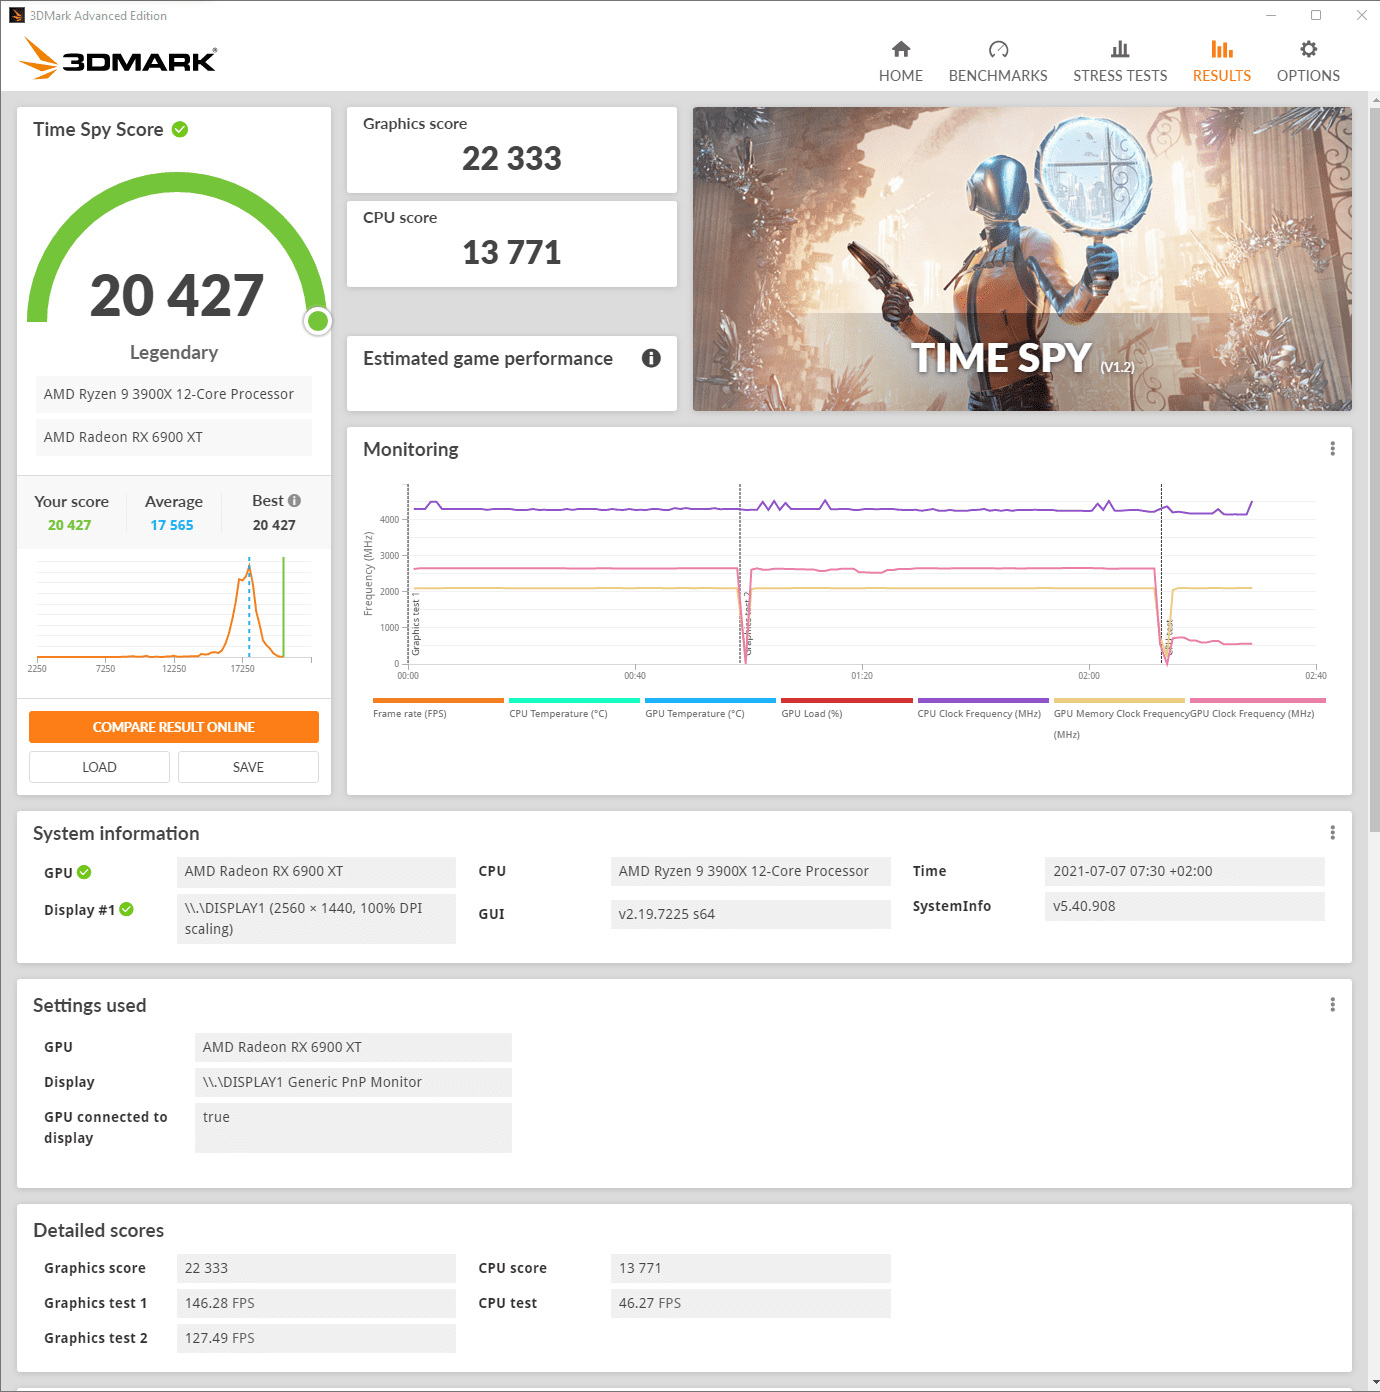This screenshot has width=1380, height=1392.
Task: Click the Results bar chart icon
Action: (1222, 49)
